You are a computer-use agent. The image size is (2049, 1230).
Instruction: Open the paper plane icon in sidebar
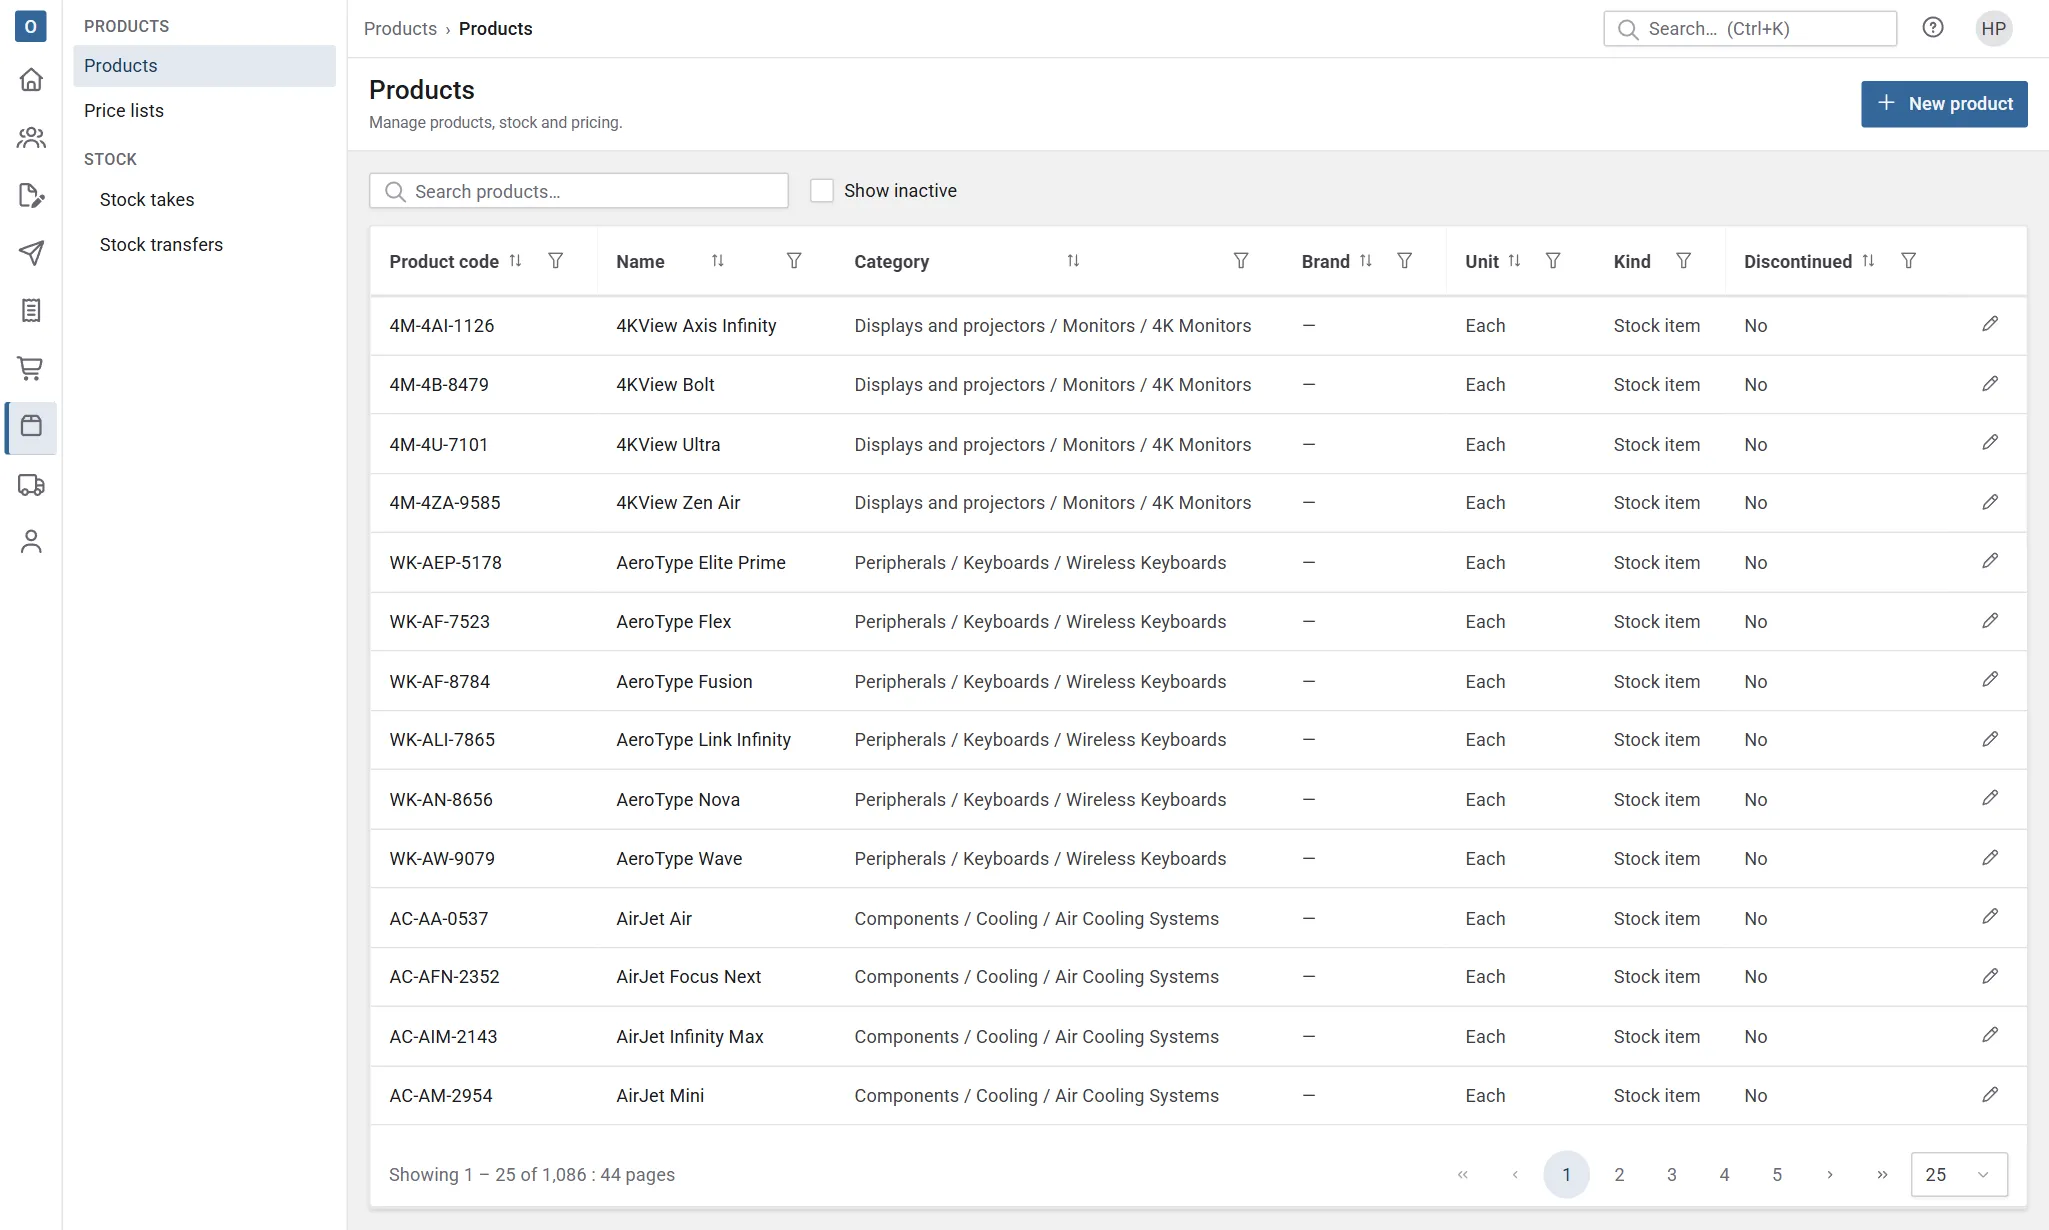[x=31, y=253]
